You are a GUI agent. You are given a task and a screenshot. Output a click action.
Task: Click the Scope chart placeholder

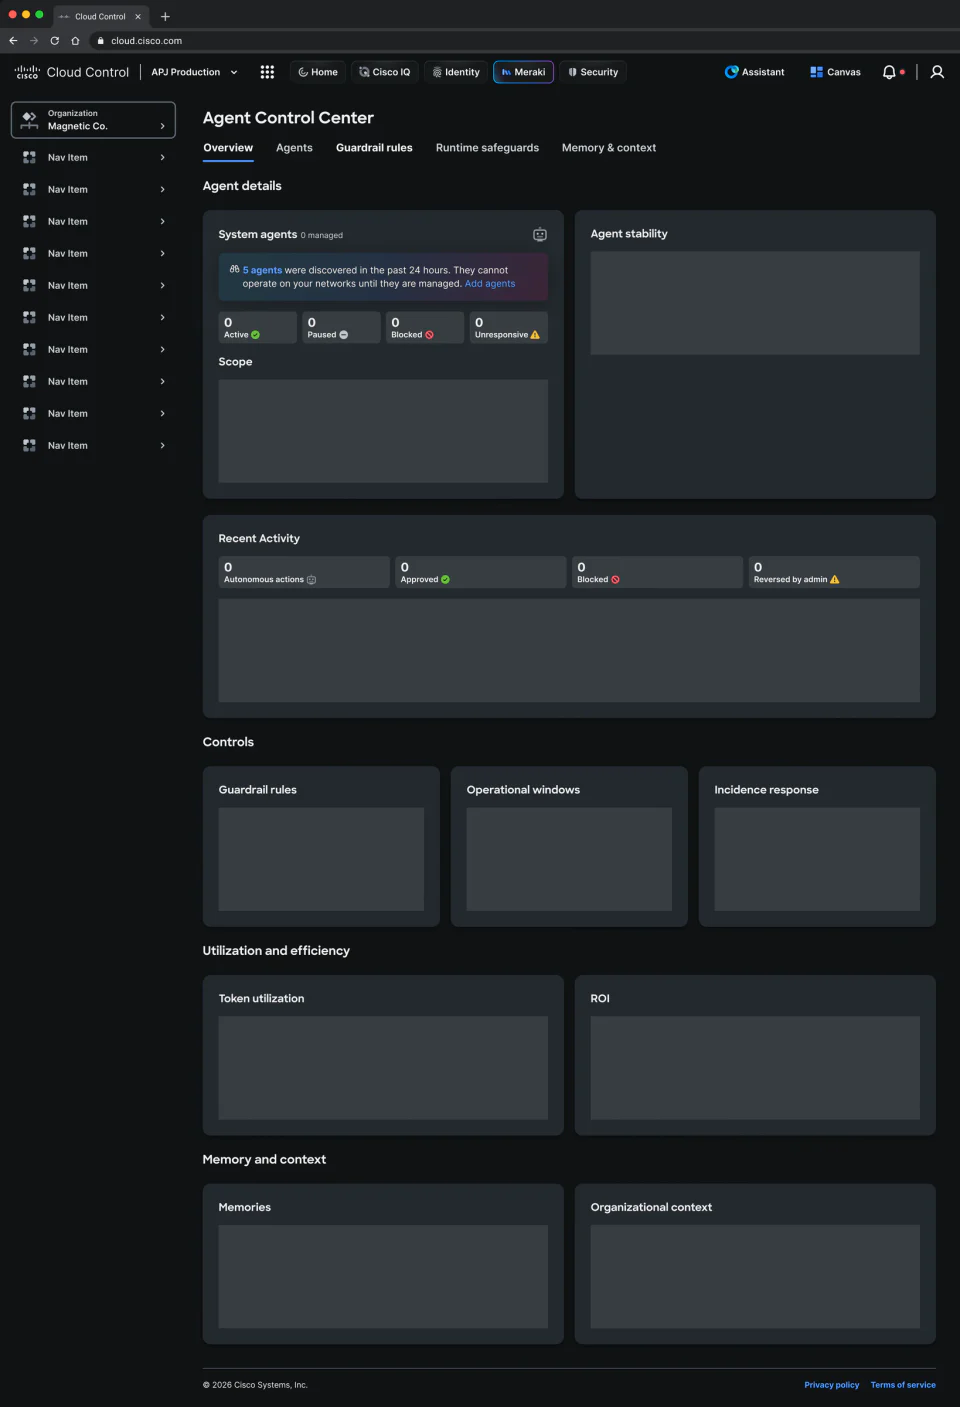[383, 431]
